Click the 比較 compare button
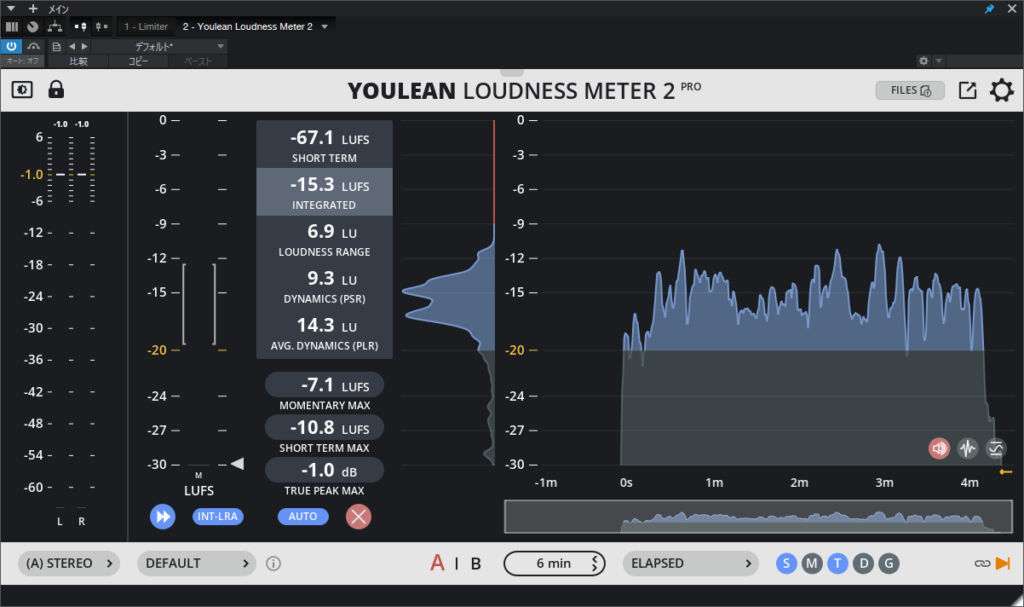1024x607 pixels. pyautogui.click(x=78, y=61)
